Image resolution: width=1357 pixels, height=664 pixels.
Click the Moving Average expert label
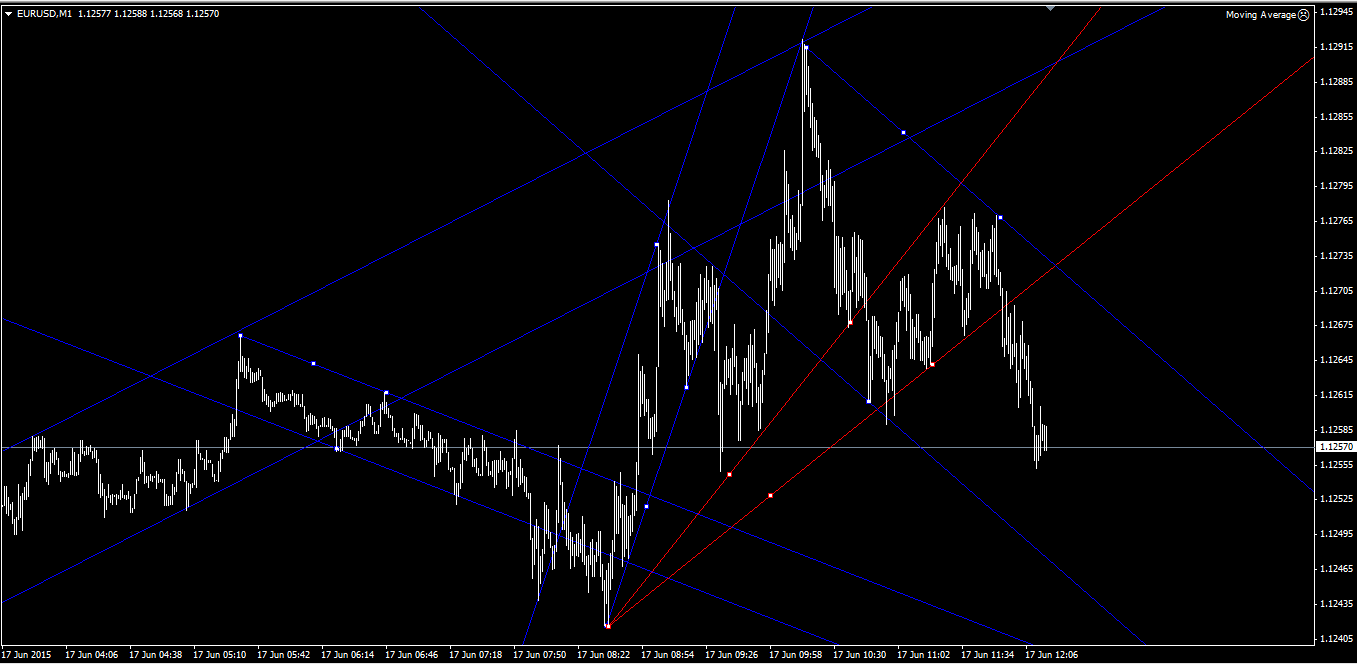1261,15
